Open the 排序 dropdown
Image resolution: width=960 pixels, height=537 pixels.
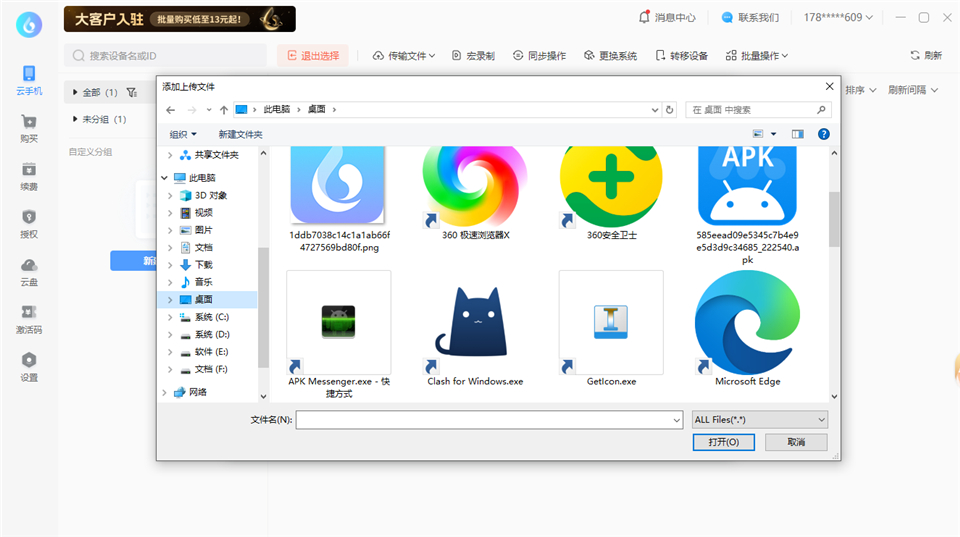click(861, 90)
